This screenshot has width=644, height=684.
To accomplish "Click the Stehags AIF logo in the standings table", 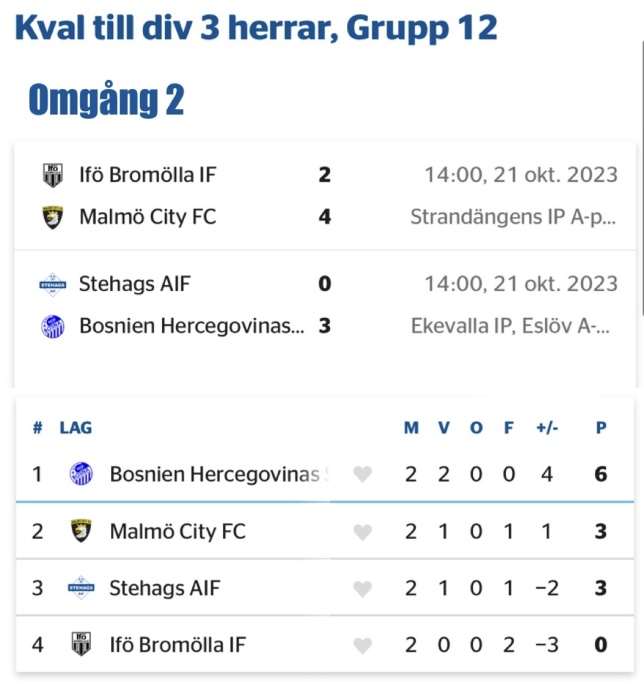I will (x=81, y=588).
